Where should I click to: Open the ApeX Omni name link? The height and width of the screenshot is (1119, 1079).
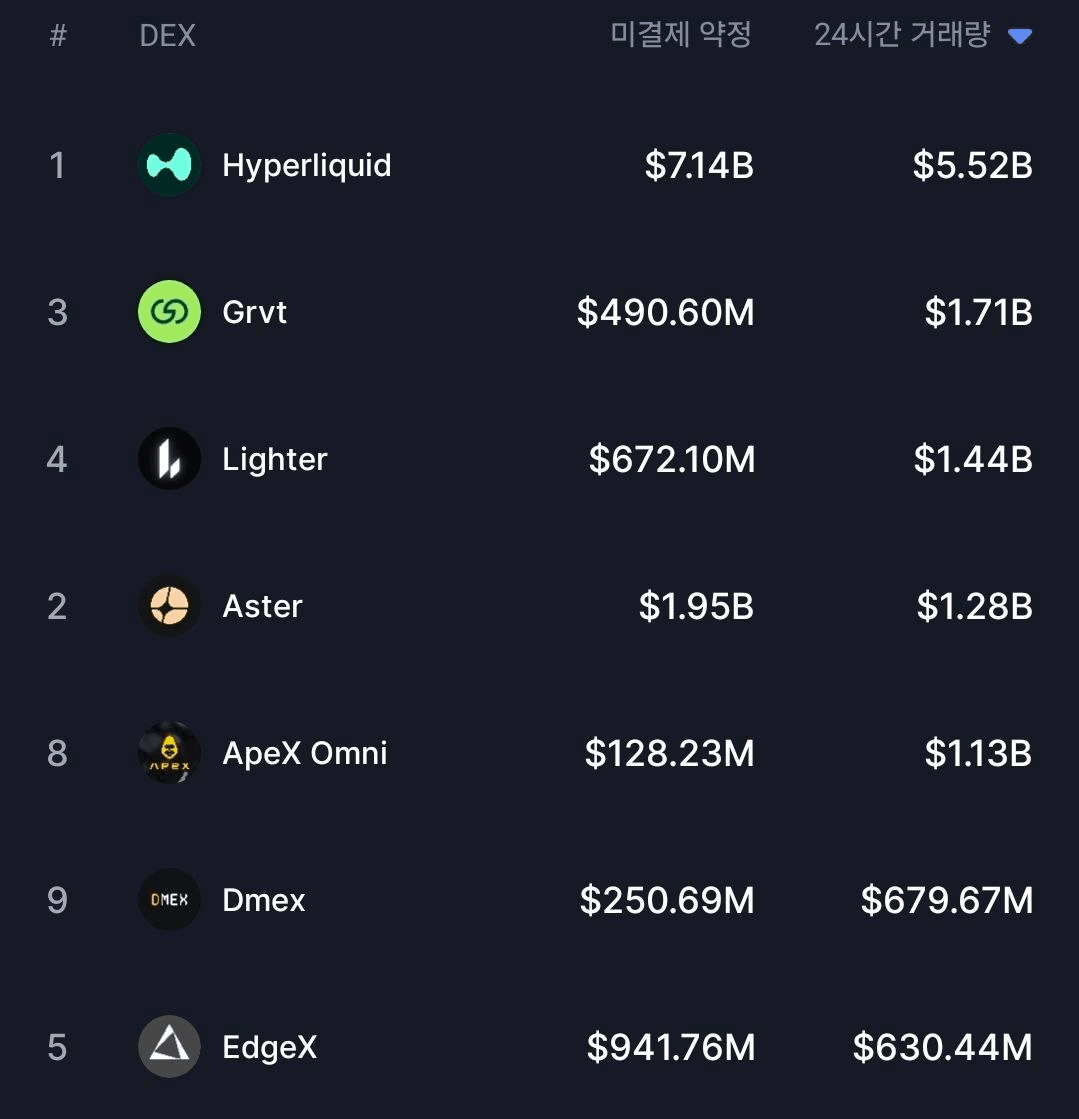304,753
